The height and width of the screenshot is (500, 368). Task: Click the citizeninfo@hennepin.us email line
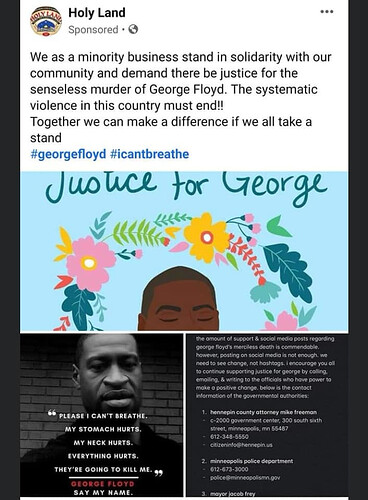[241, 445]
